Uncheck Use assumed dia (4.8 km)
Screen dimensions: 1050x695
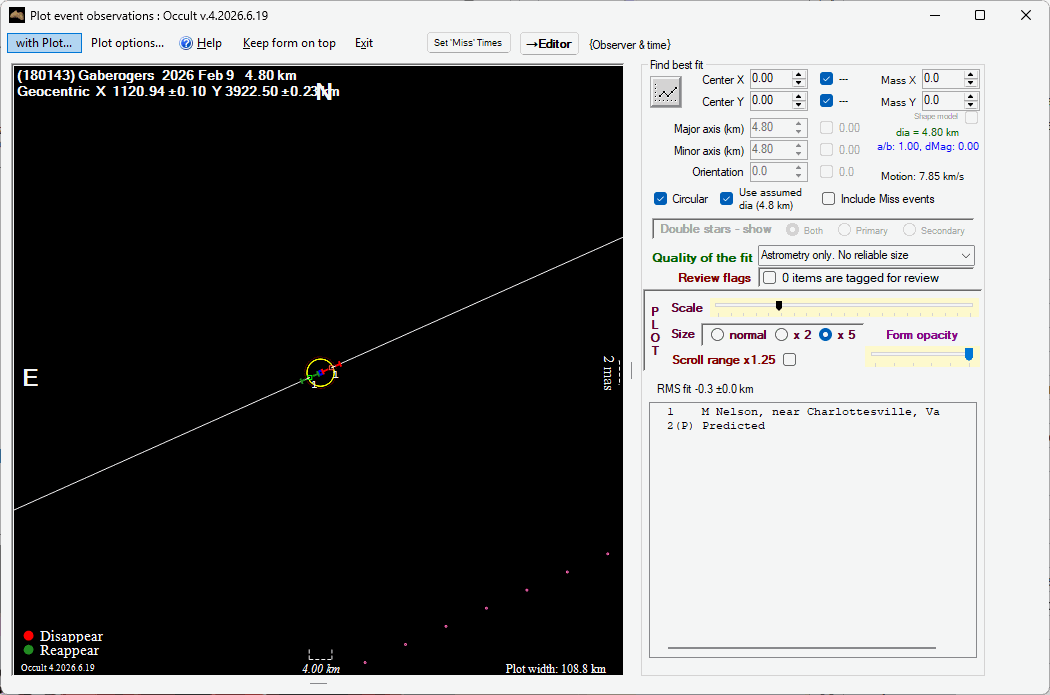pos(727,199)
